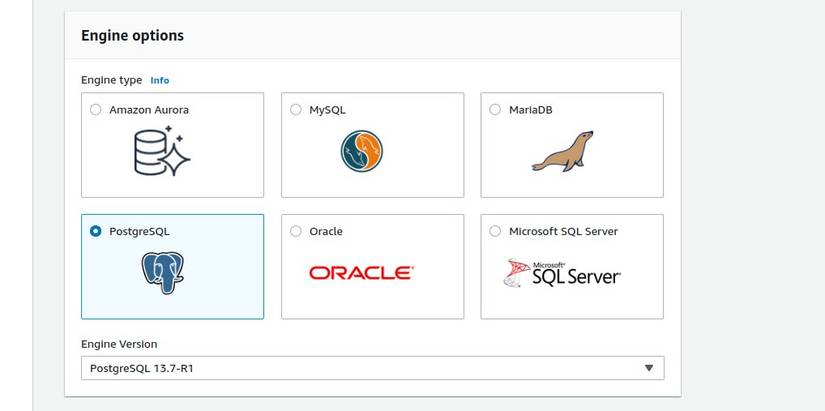Click the Engine Version dropdown arrow
825x411 pixels.
click(648, 368)
